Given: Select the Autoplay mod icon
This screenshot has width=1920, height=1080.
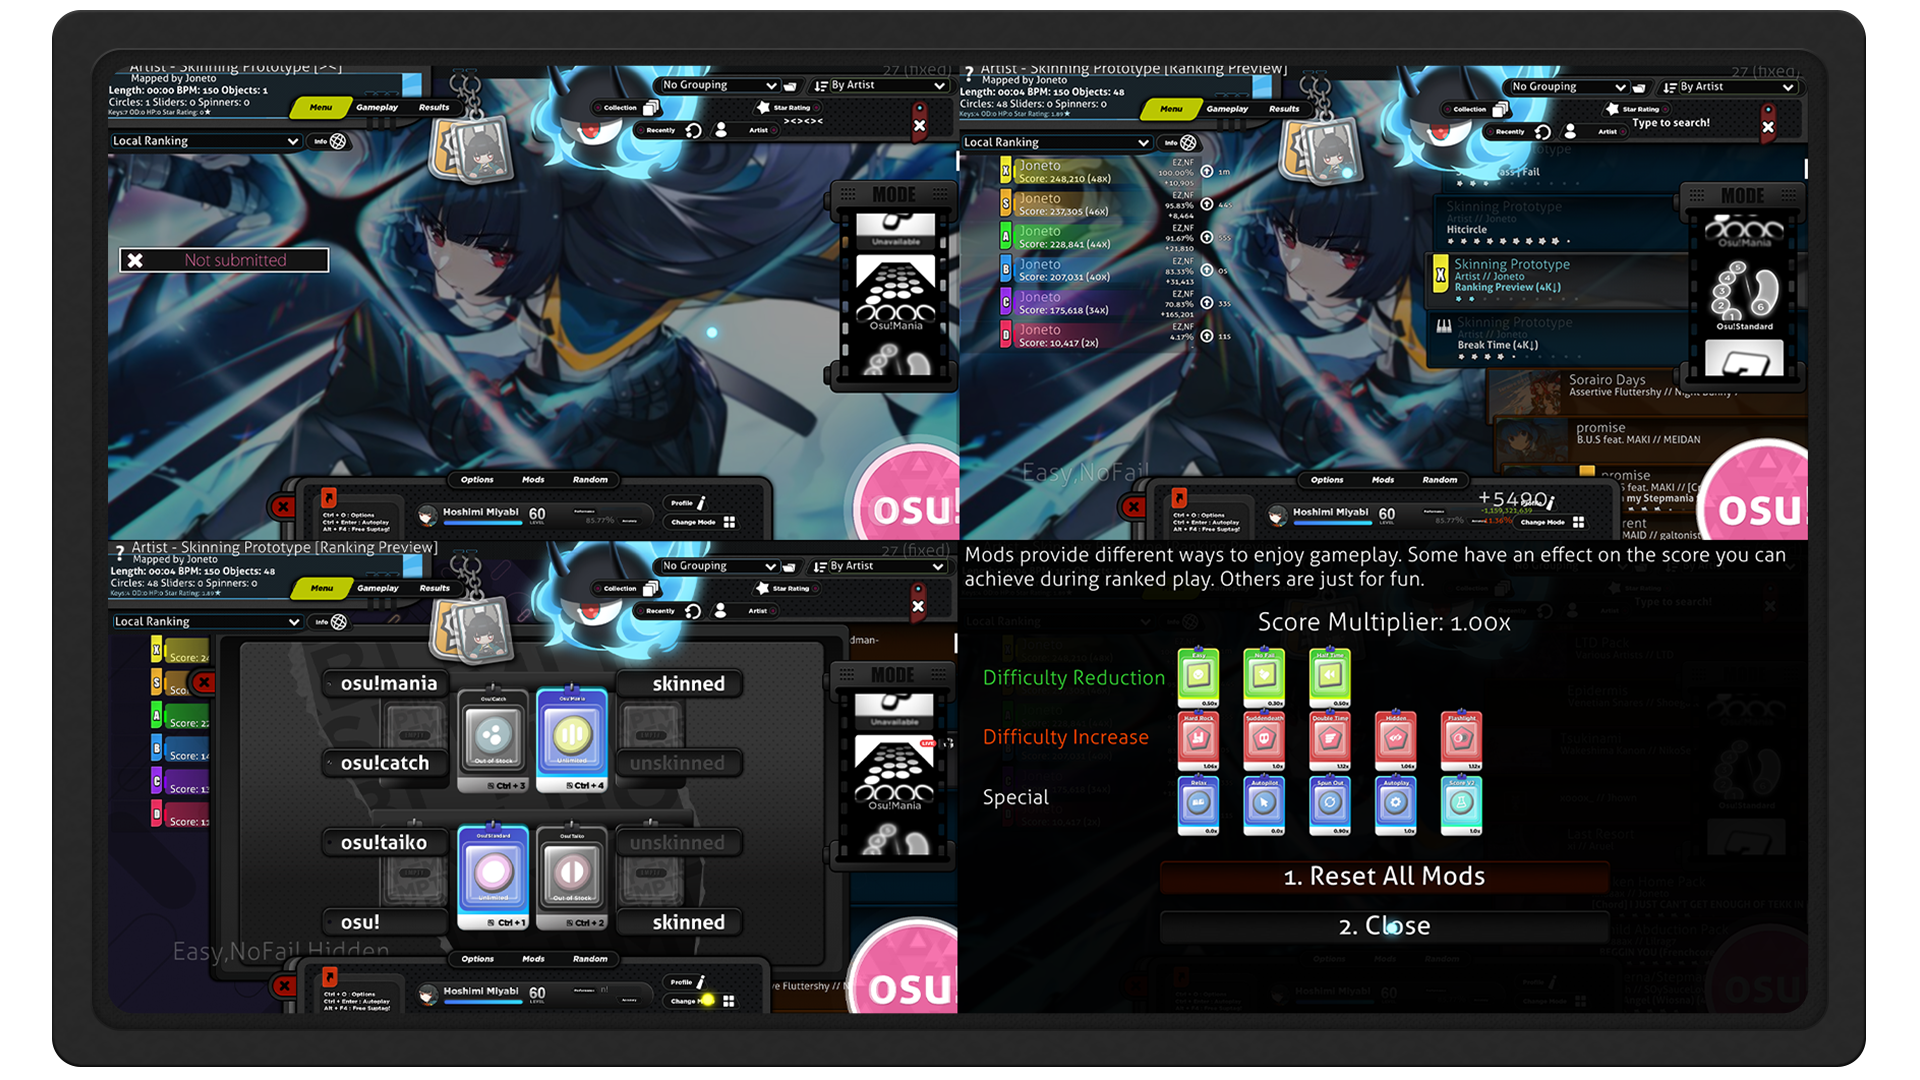Looking at the screenshot, I should (1396, 805).
